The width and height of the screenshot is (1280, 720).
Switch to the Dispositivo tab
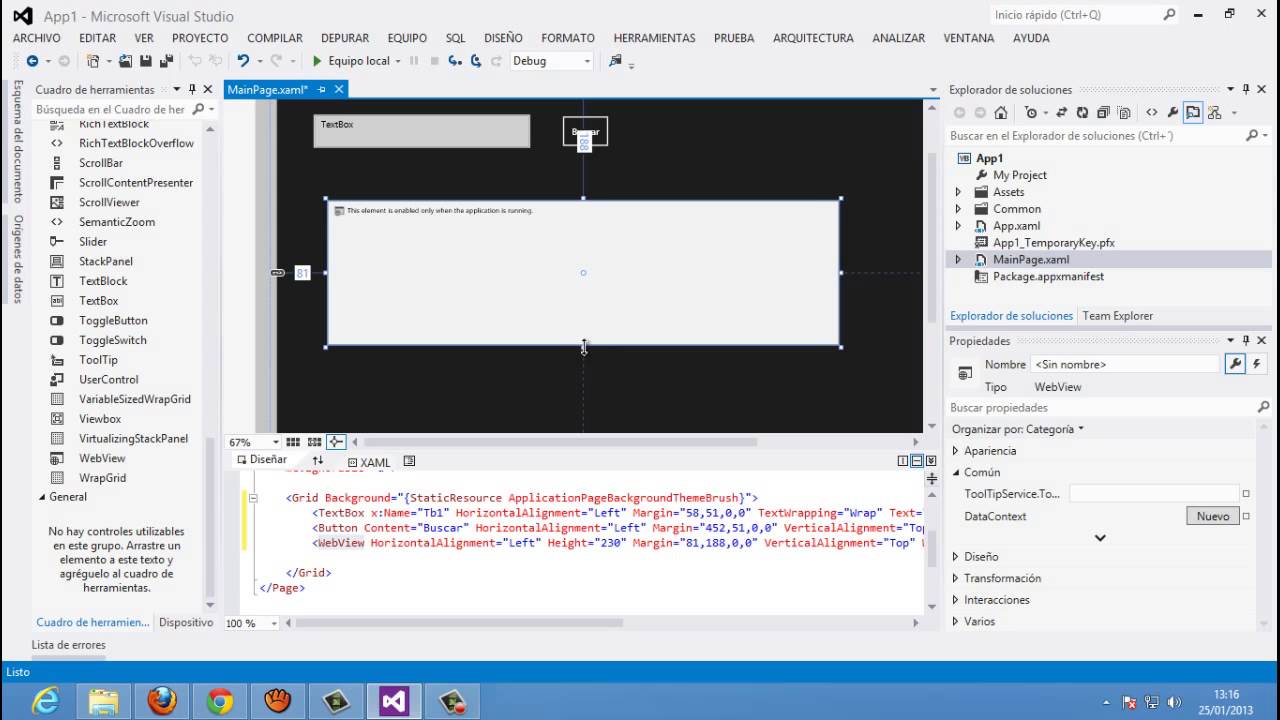pos(186,622)
